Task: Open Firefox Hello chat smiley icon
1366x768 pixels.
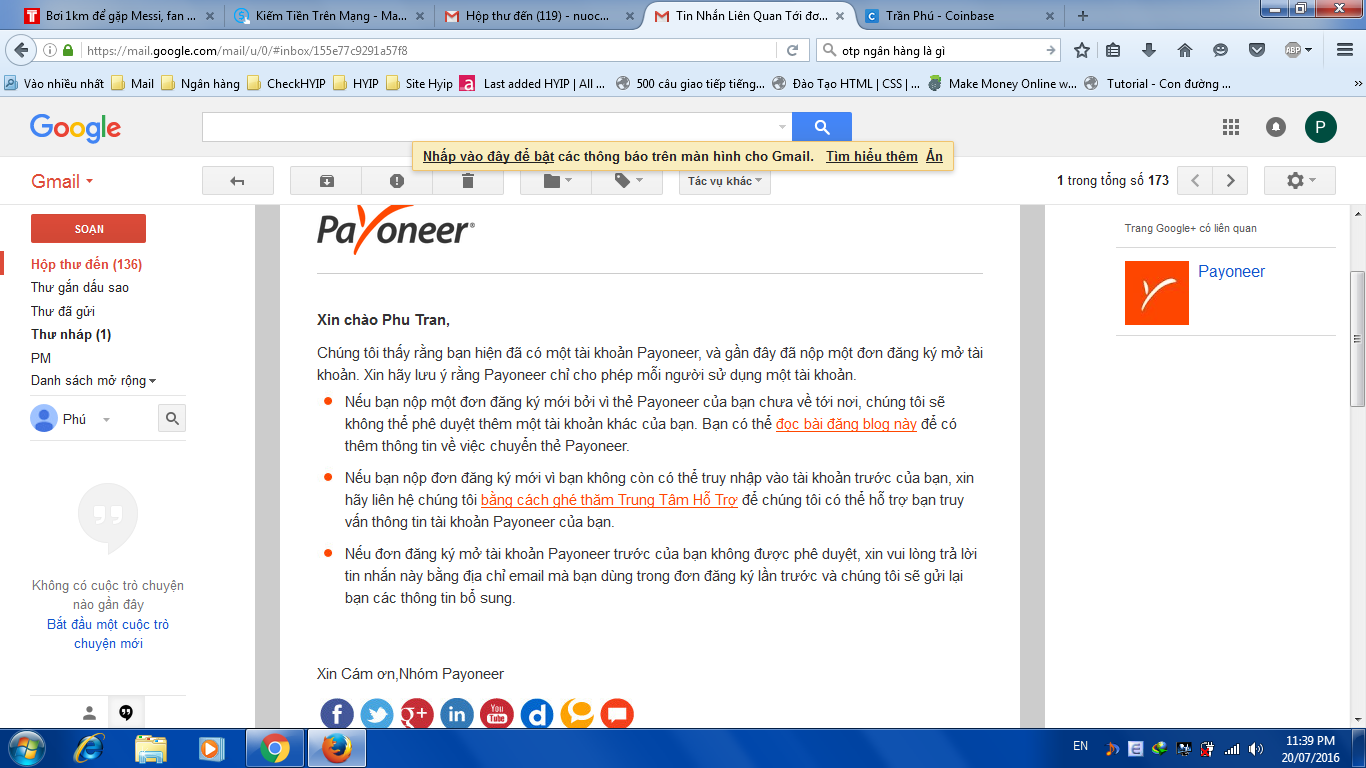Action: 1221,50
